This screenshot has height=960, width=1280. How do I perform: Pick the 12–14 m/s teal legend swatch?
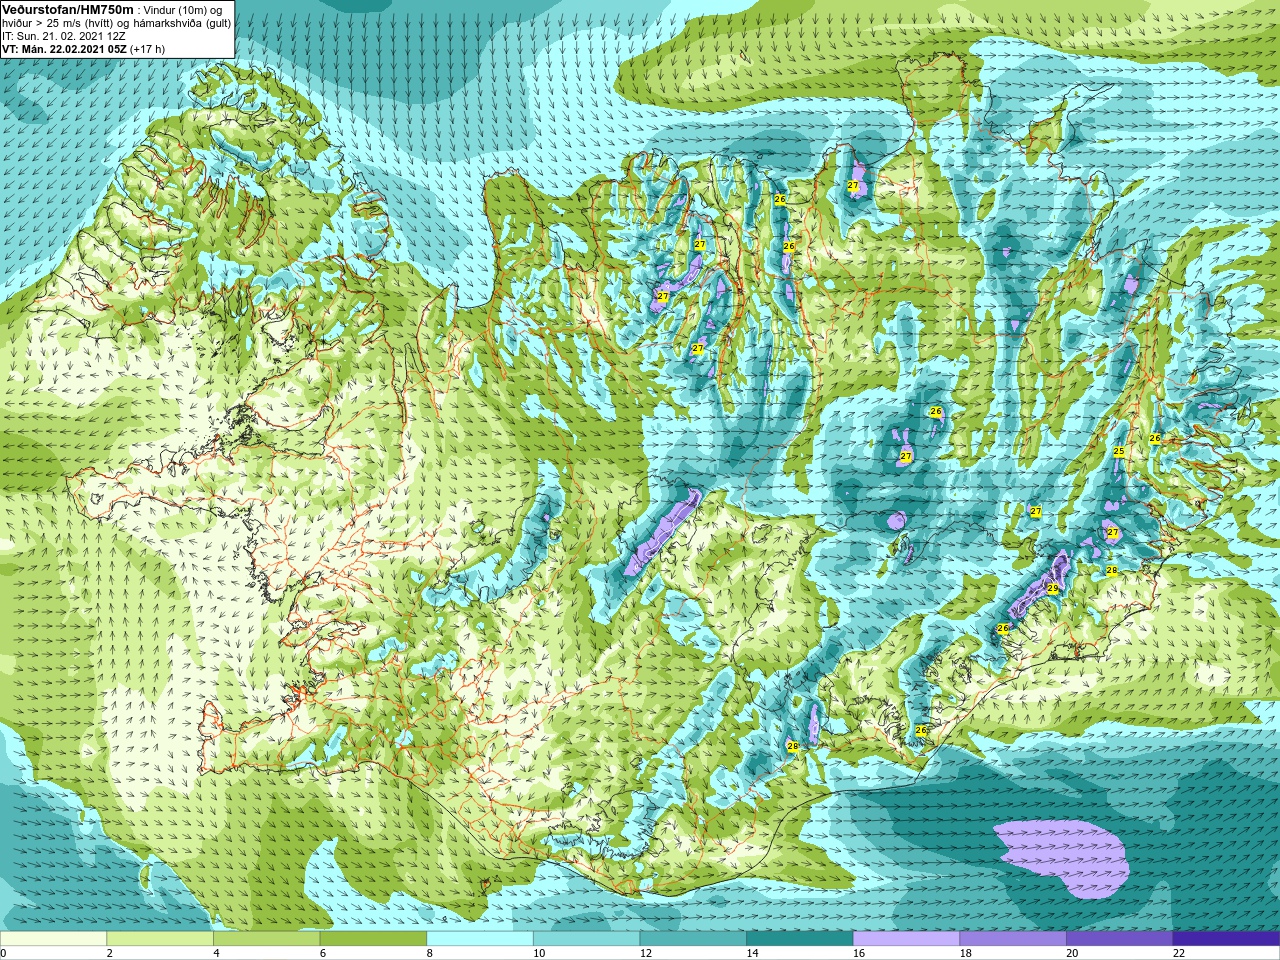coord(693,939)
